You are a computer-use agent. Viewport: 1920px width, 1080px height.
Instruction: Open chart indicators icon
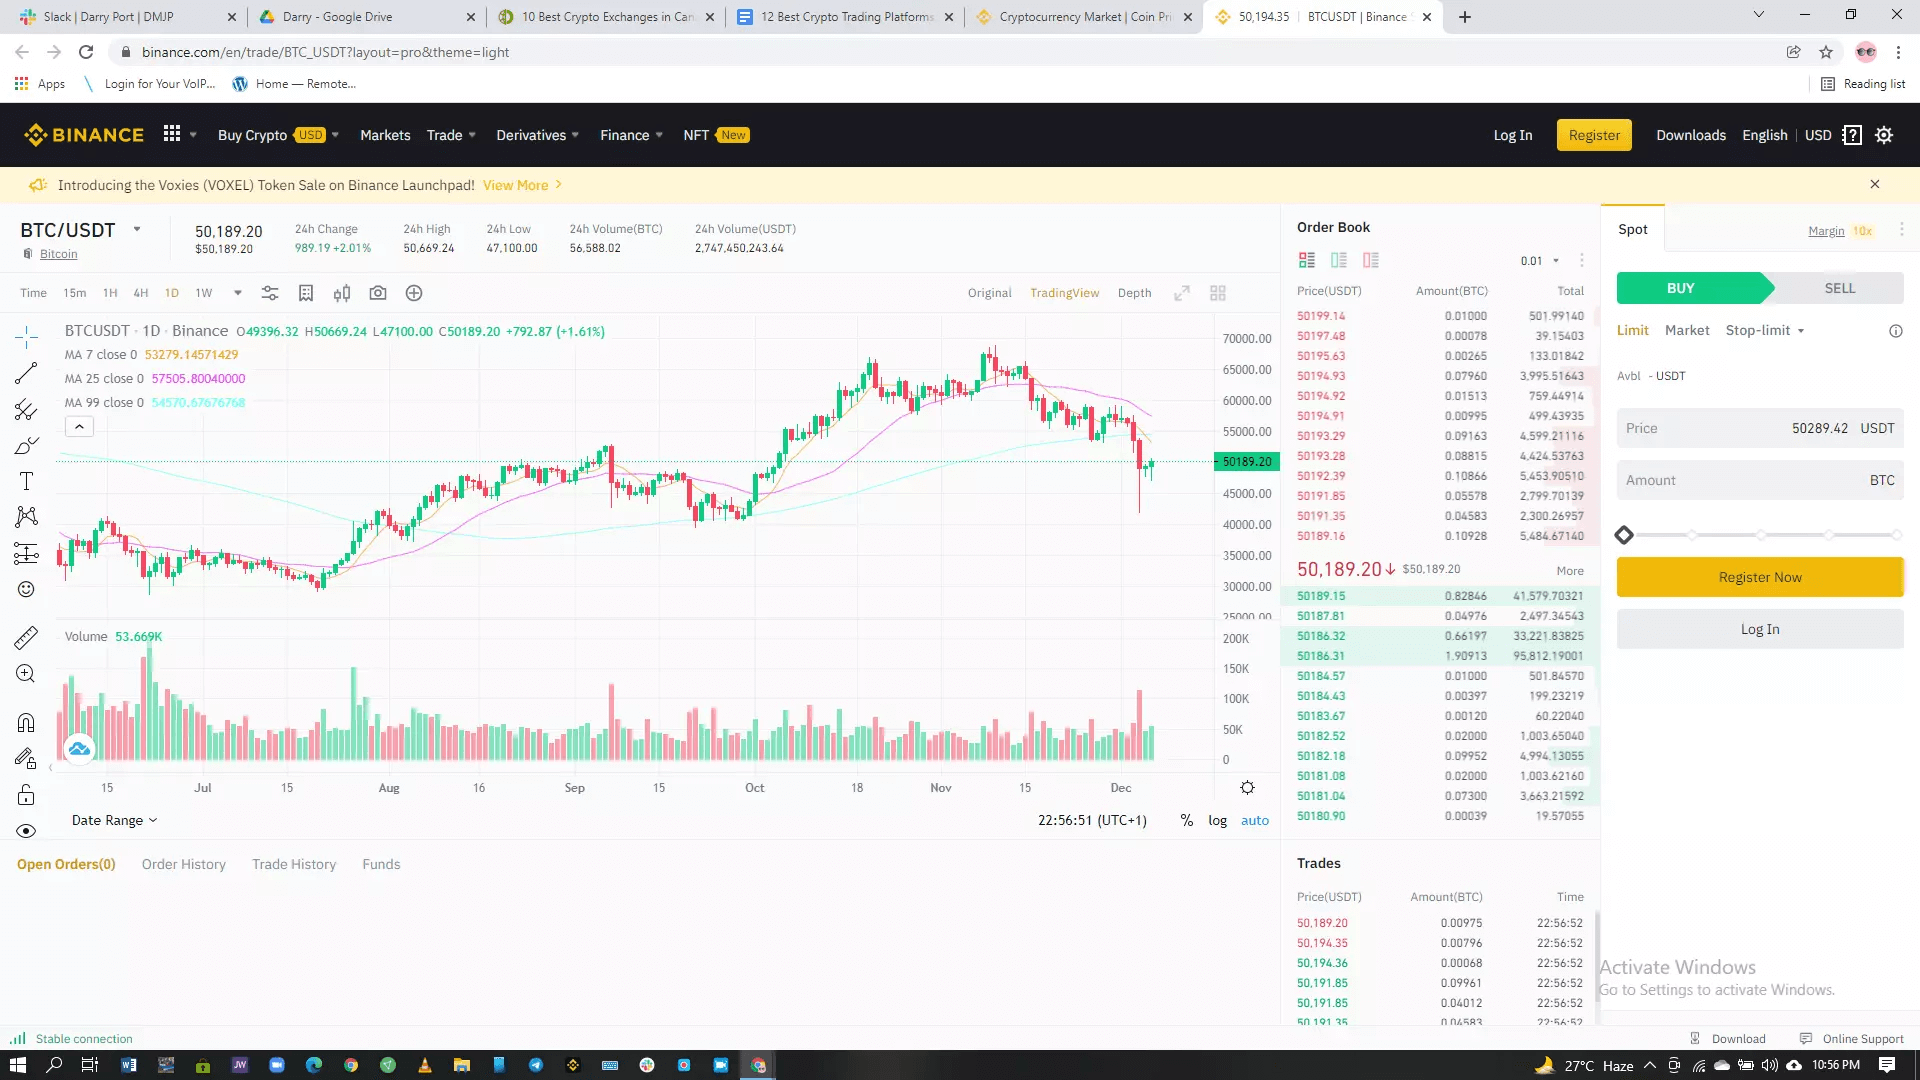coord(306,293)
